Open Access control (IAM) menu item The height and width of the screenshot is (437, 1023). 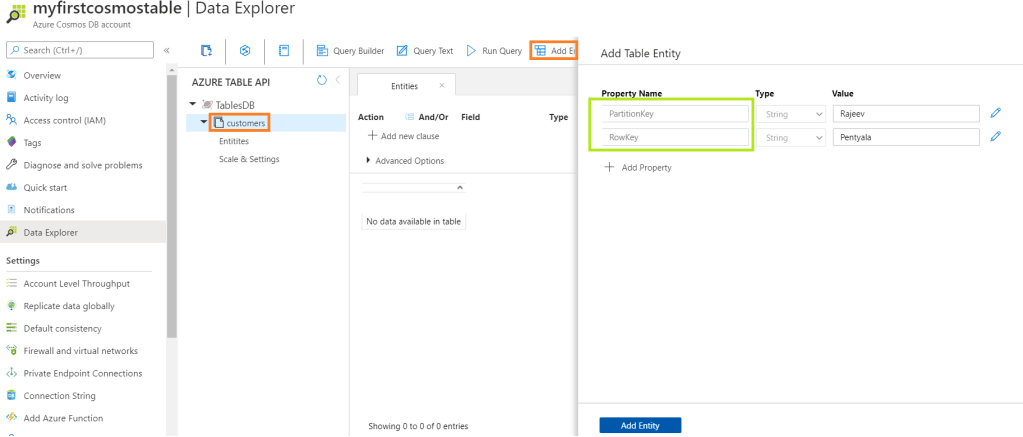tap(64, 120)
